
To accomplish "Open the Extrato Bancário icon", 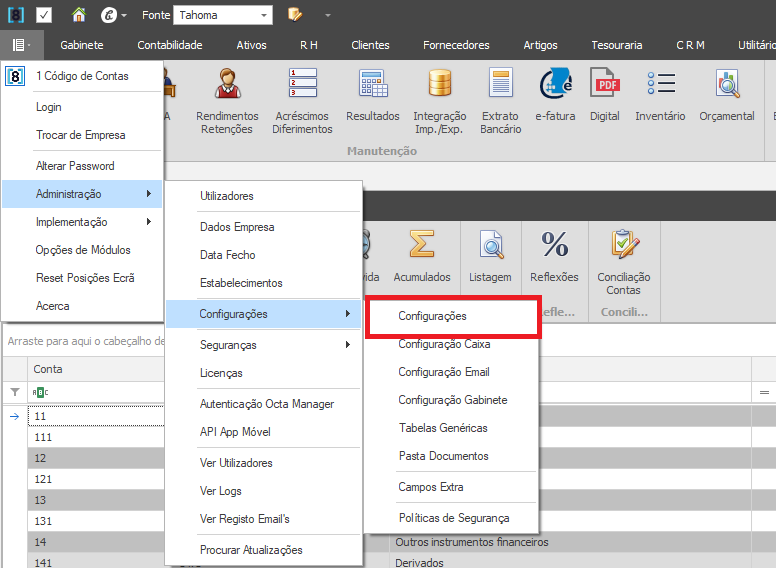I will pos(500,100).
